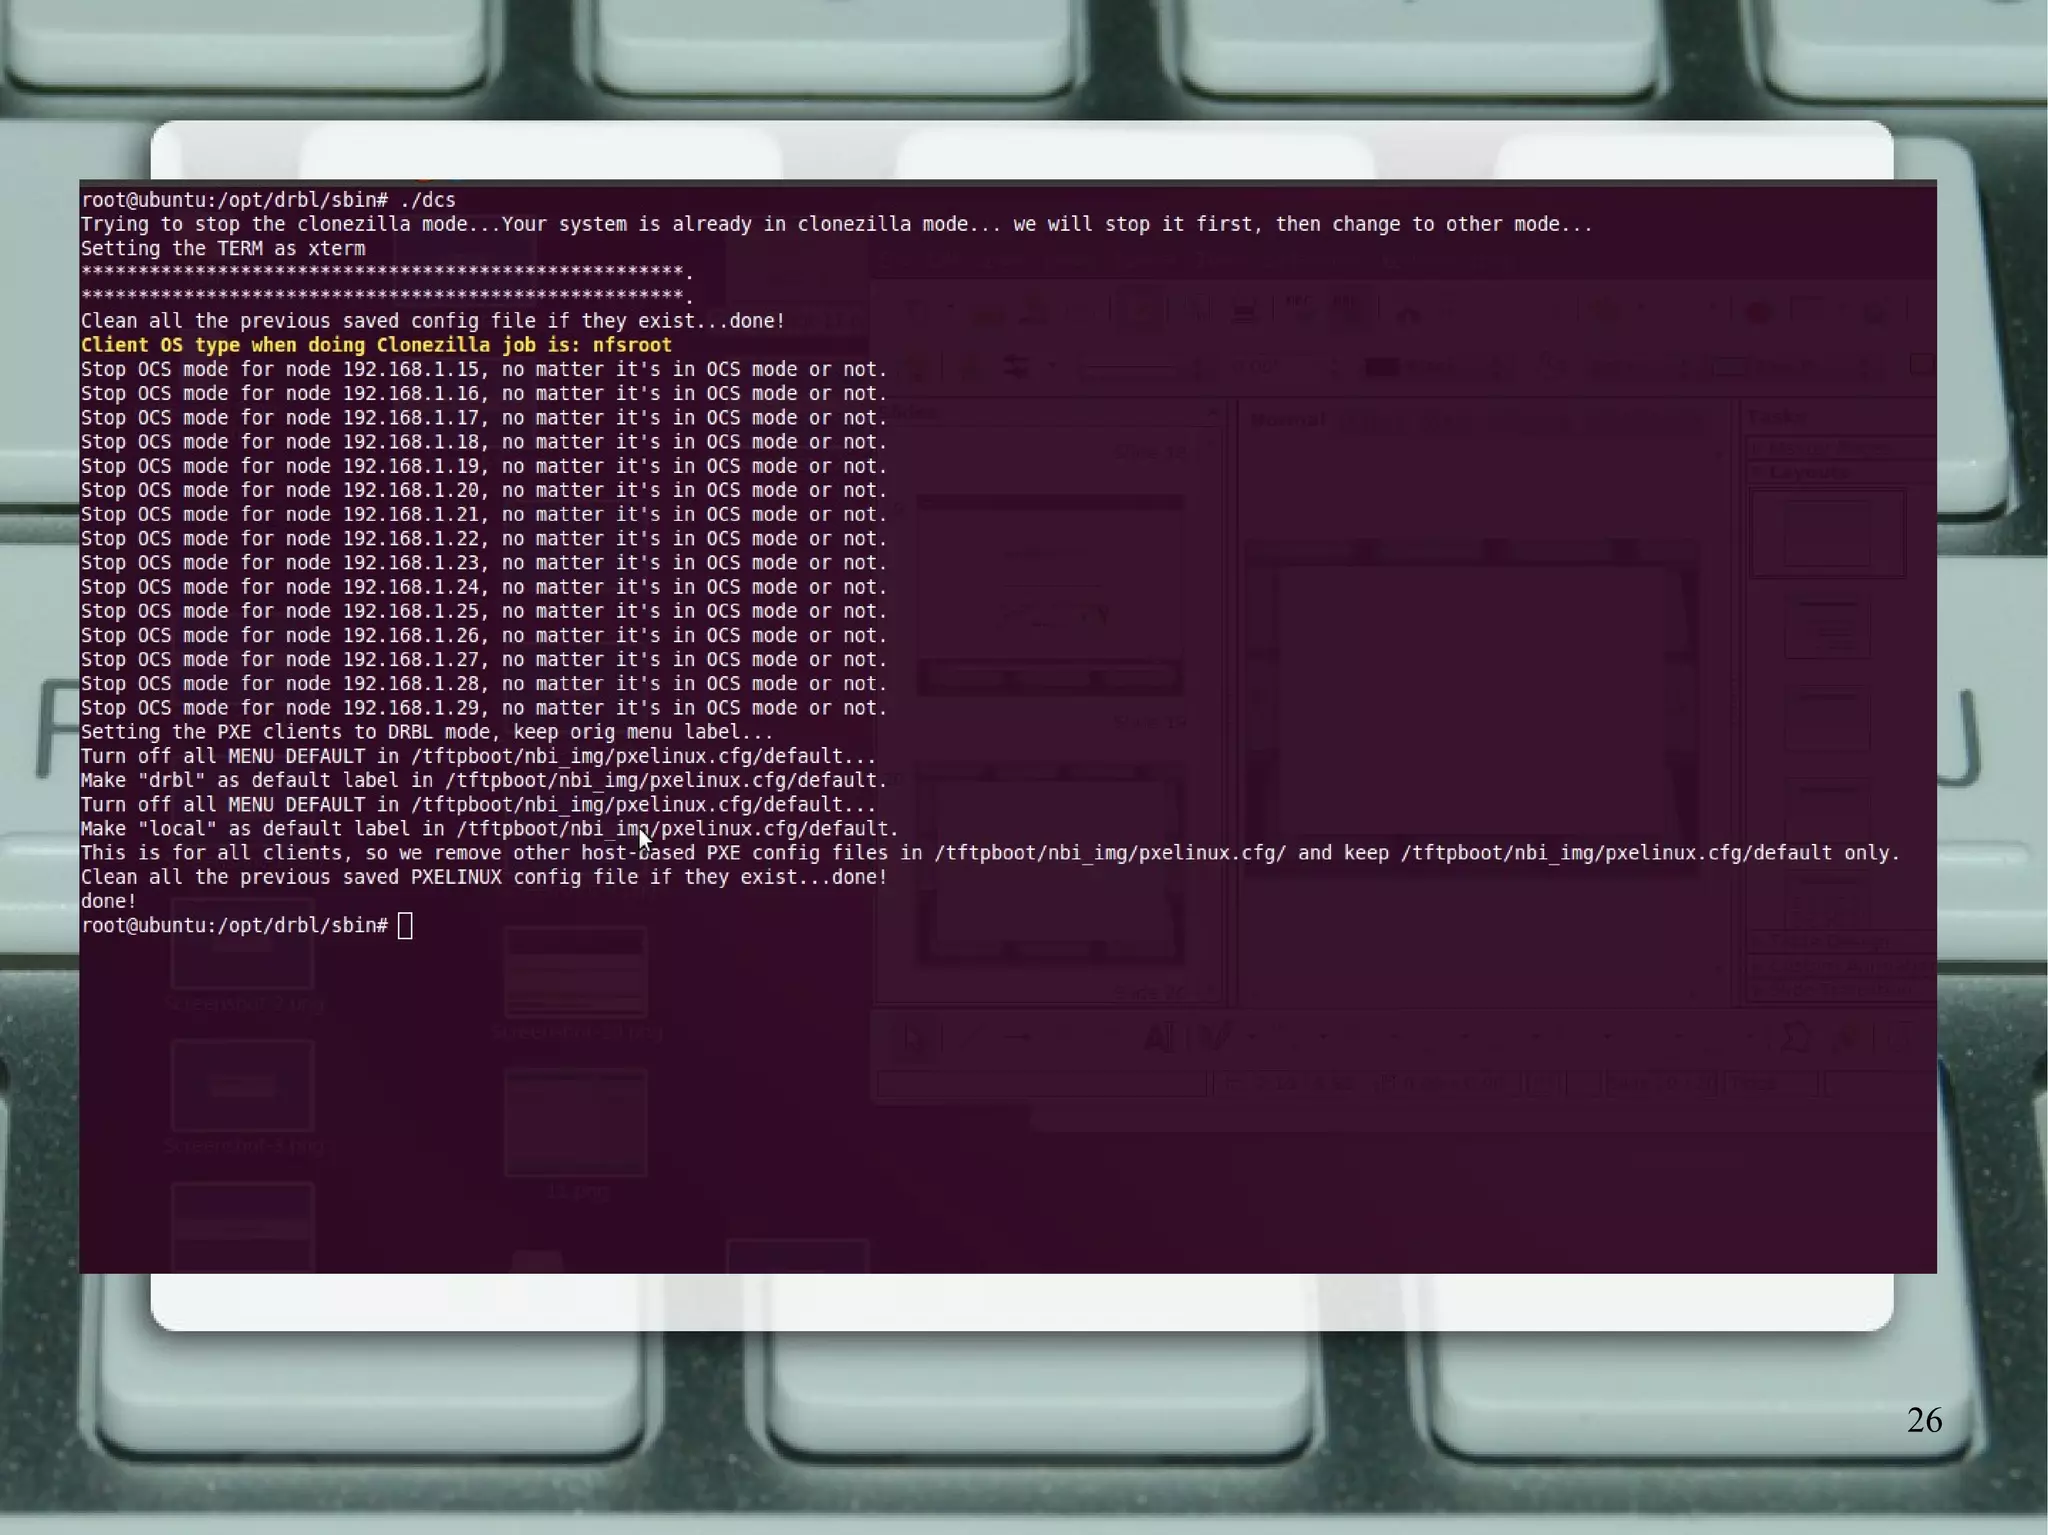Select the blank layout thumbnail in Layouts

tap(1826, 533)
